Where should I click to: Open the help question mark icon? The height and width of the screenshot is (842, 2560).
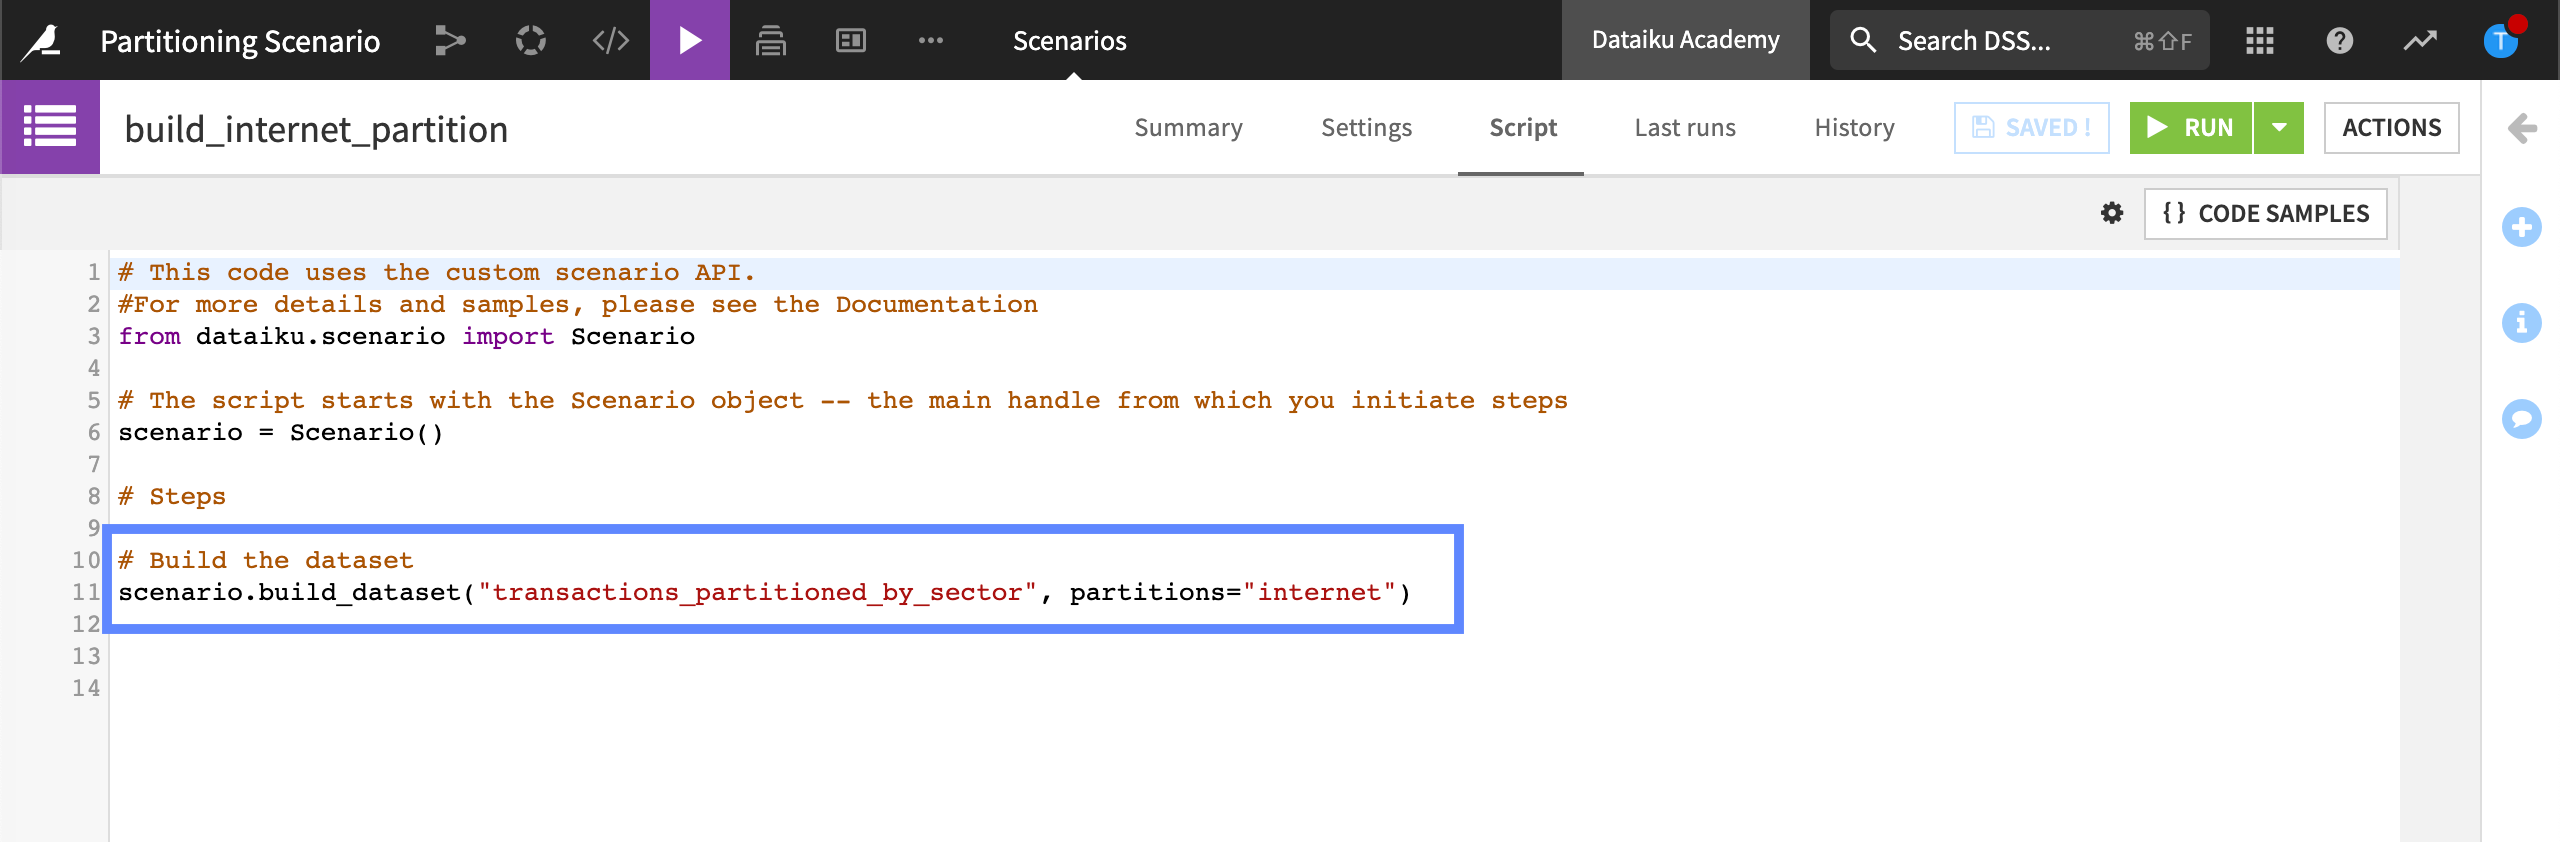pyautogui.click(x=2339, y=41)
